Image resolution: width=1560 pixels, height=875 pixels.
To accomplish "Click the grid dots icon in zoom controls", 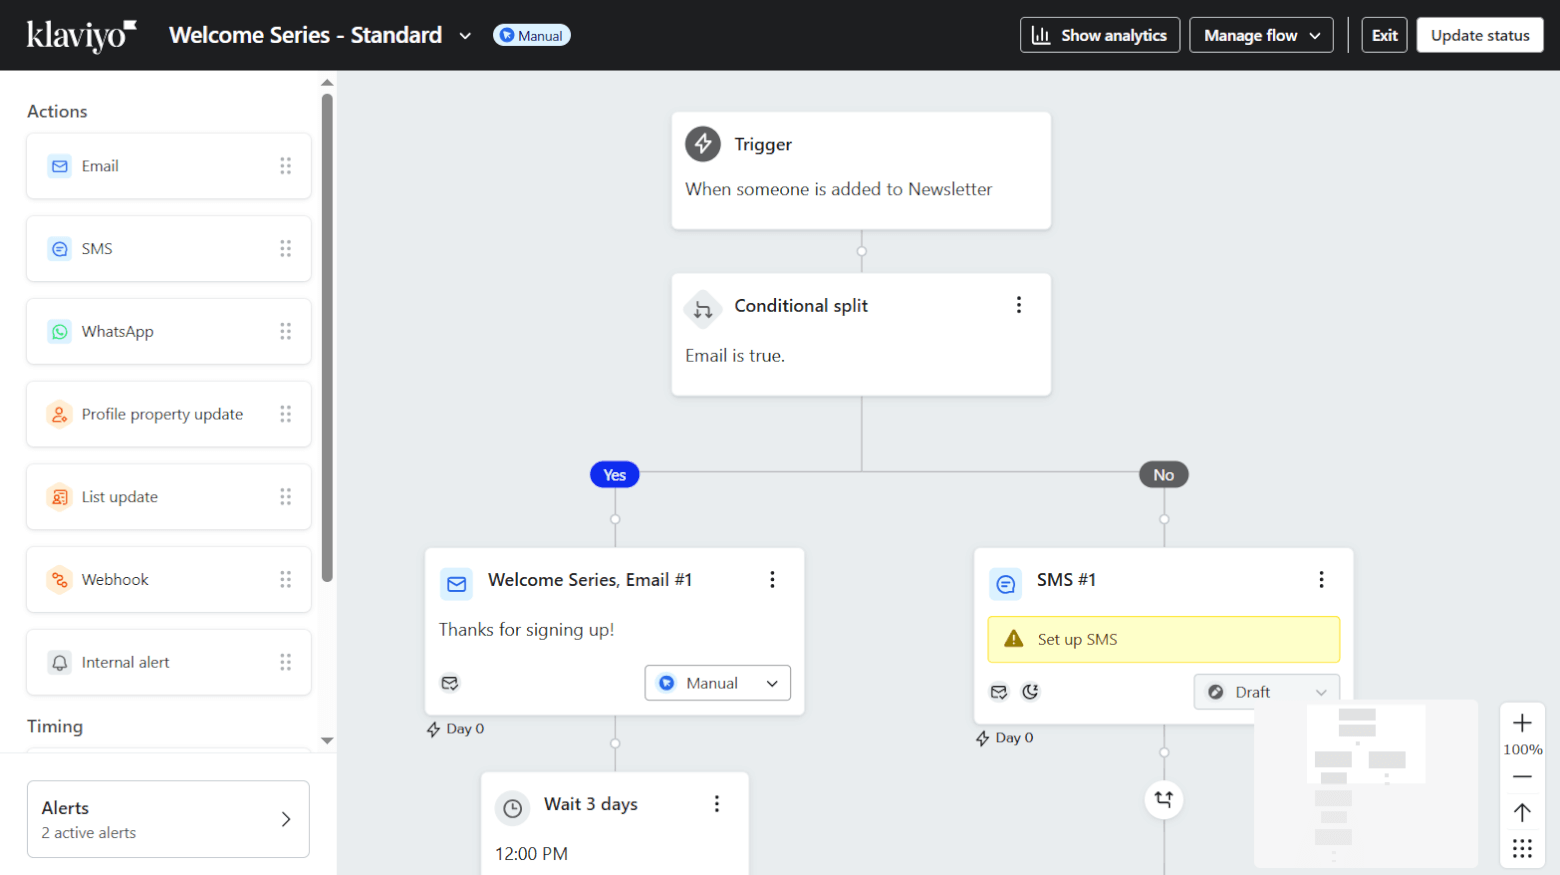I will (1522, 848).
